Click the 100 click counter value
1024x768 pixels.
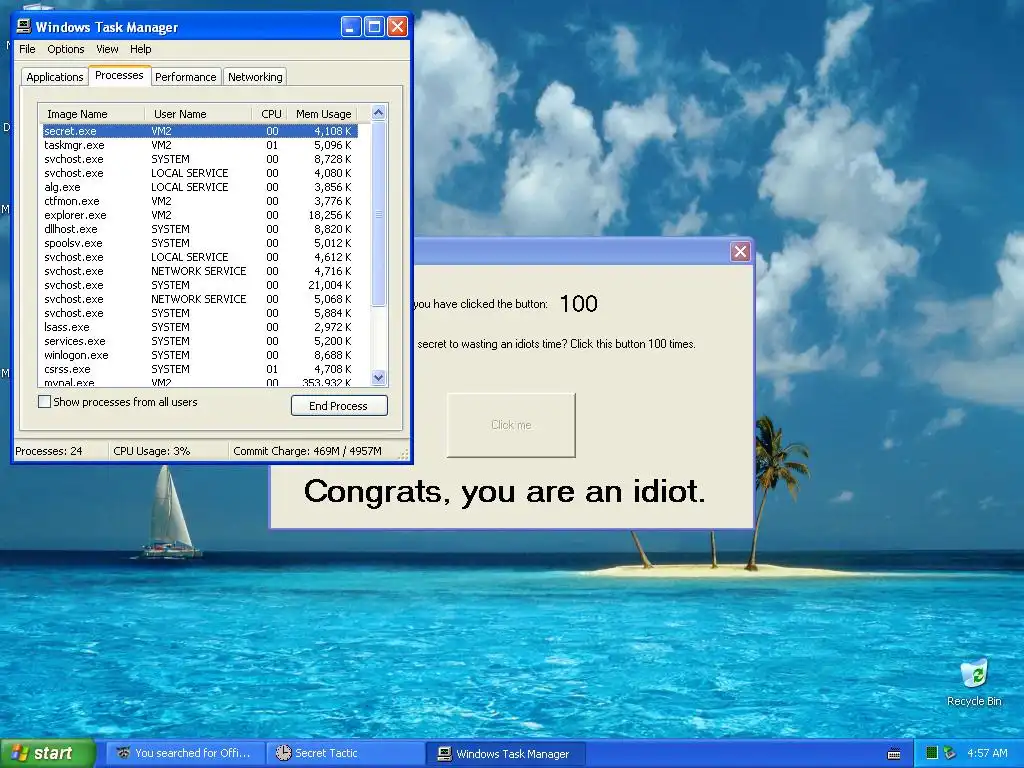click(x=579, y=304)
